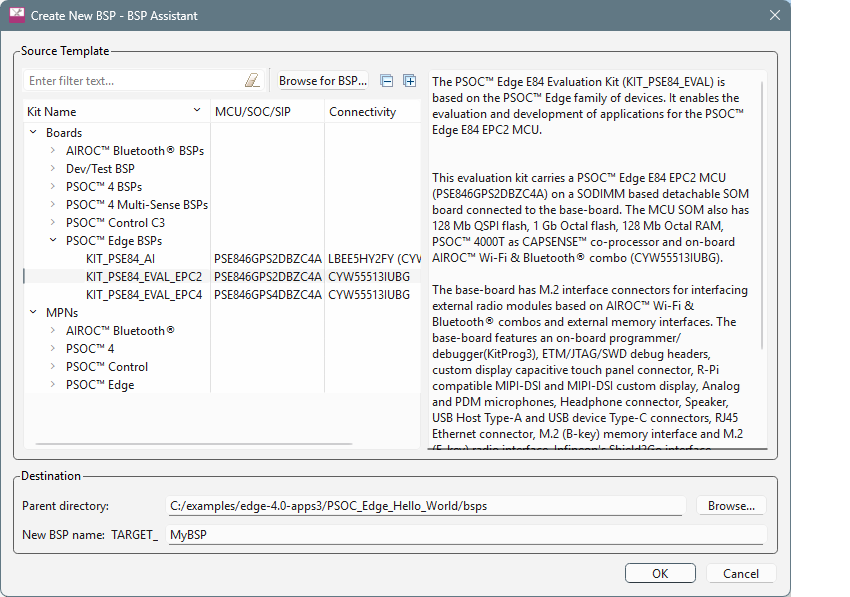Expand PSOC Edge under MPNs
Image resolution: width=850 pixels, height=597 pixels.
point(53,384)
